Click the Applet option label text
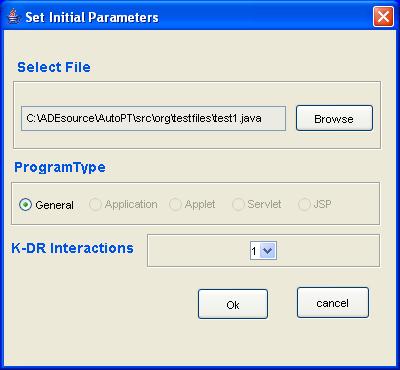400x370 pixels. 200,204
